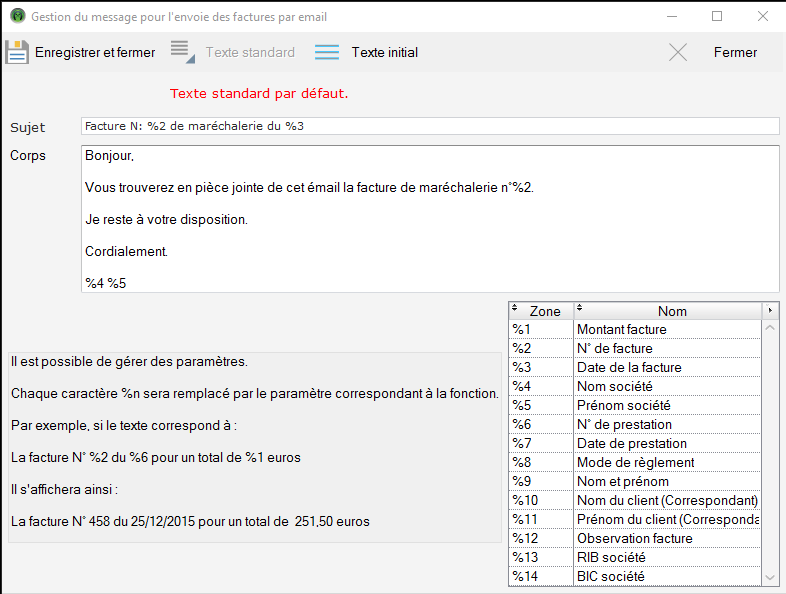Select the Nom et prénom row
The height and width of the screenshot is (594, 786).
click(x=635, y=482)
